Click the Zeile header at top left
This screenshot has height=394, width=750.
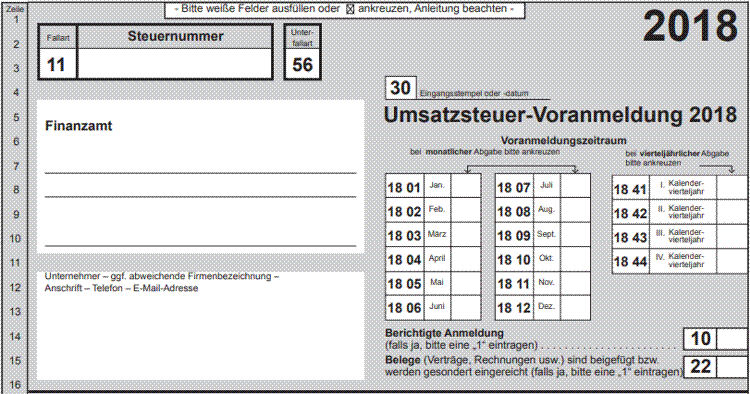[15, 9]
